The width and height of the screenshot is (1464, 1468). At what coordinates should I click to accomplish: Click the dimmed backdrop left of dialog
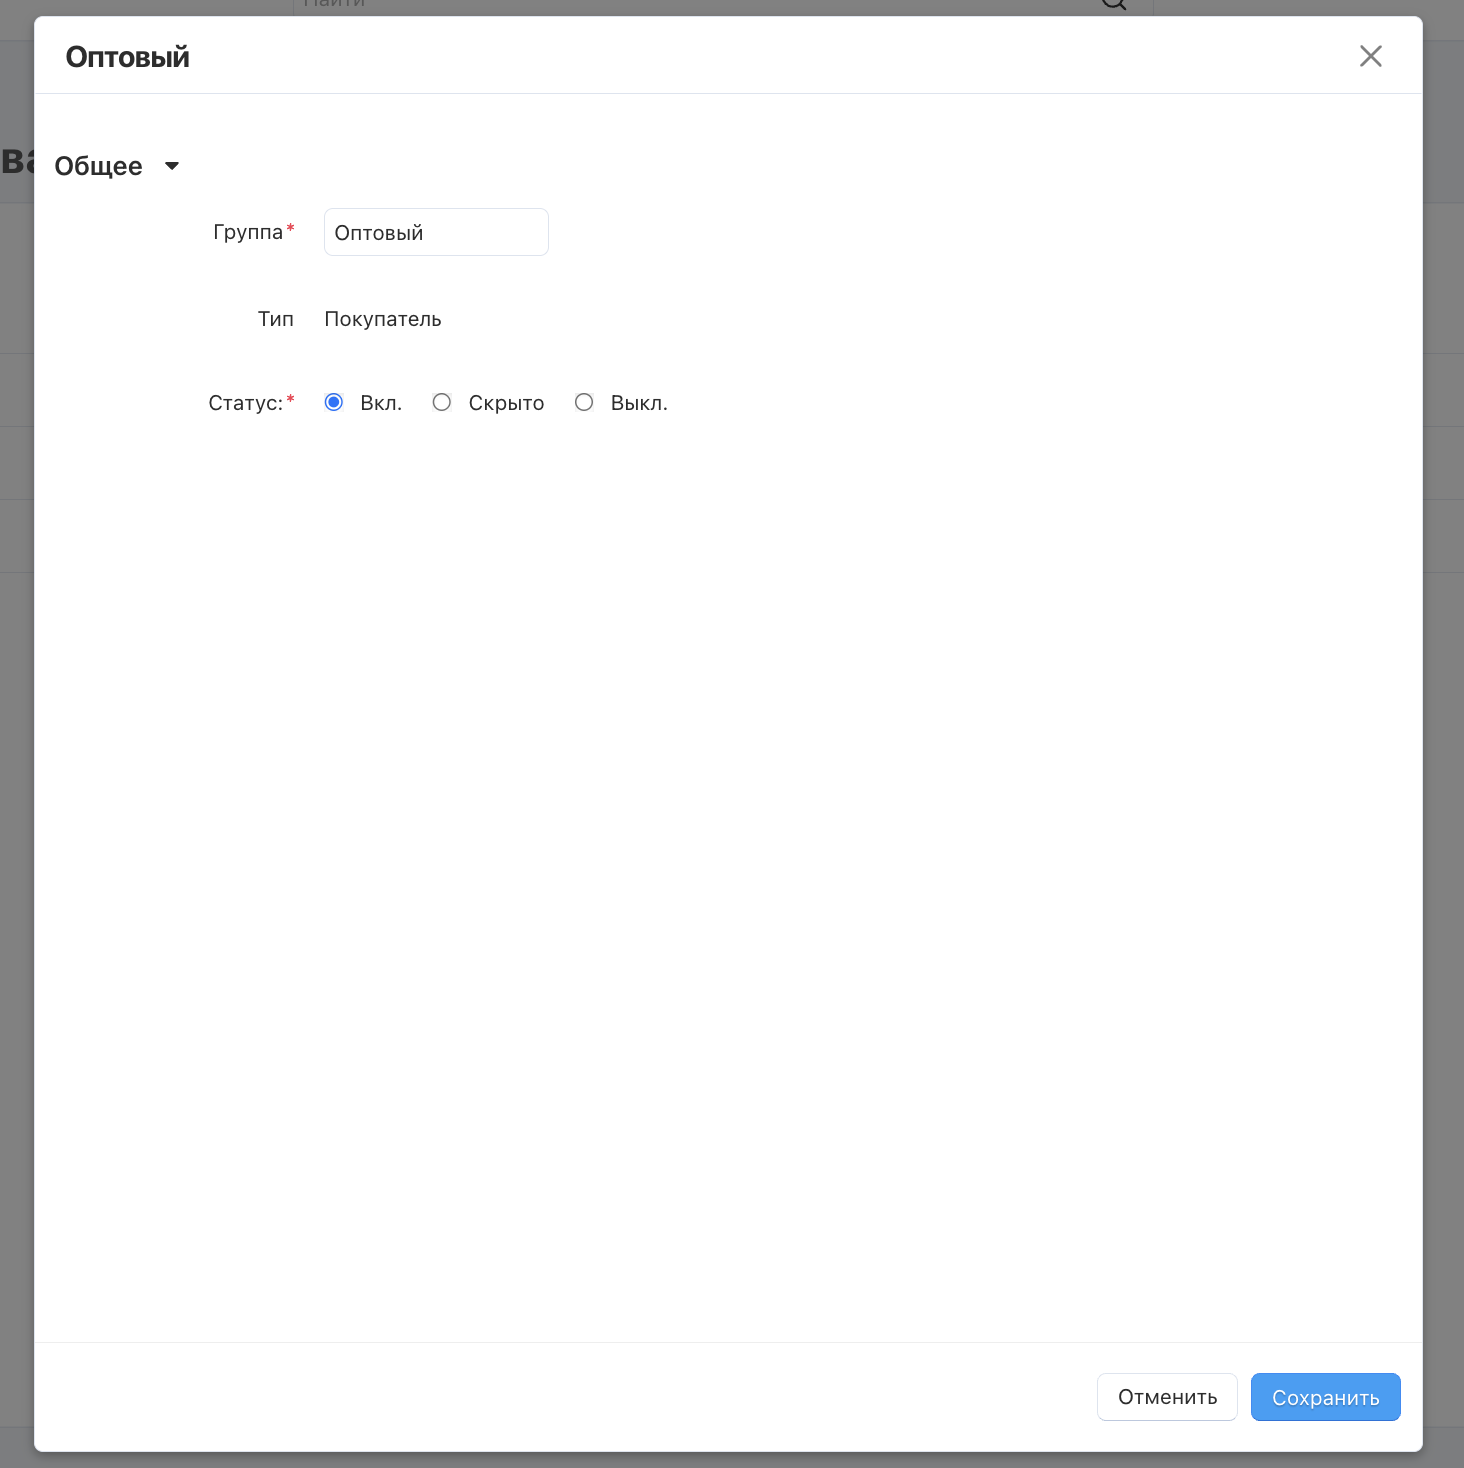(16, 800)
